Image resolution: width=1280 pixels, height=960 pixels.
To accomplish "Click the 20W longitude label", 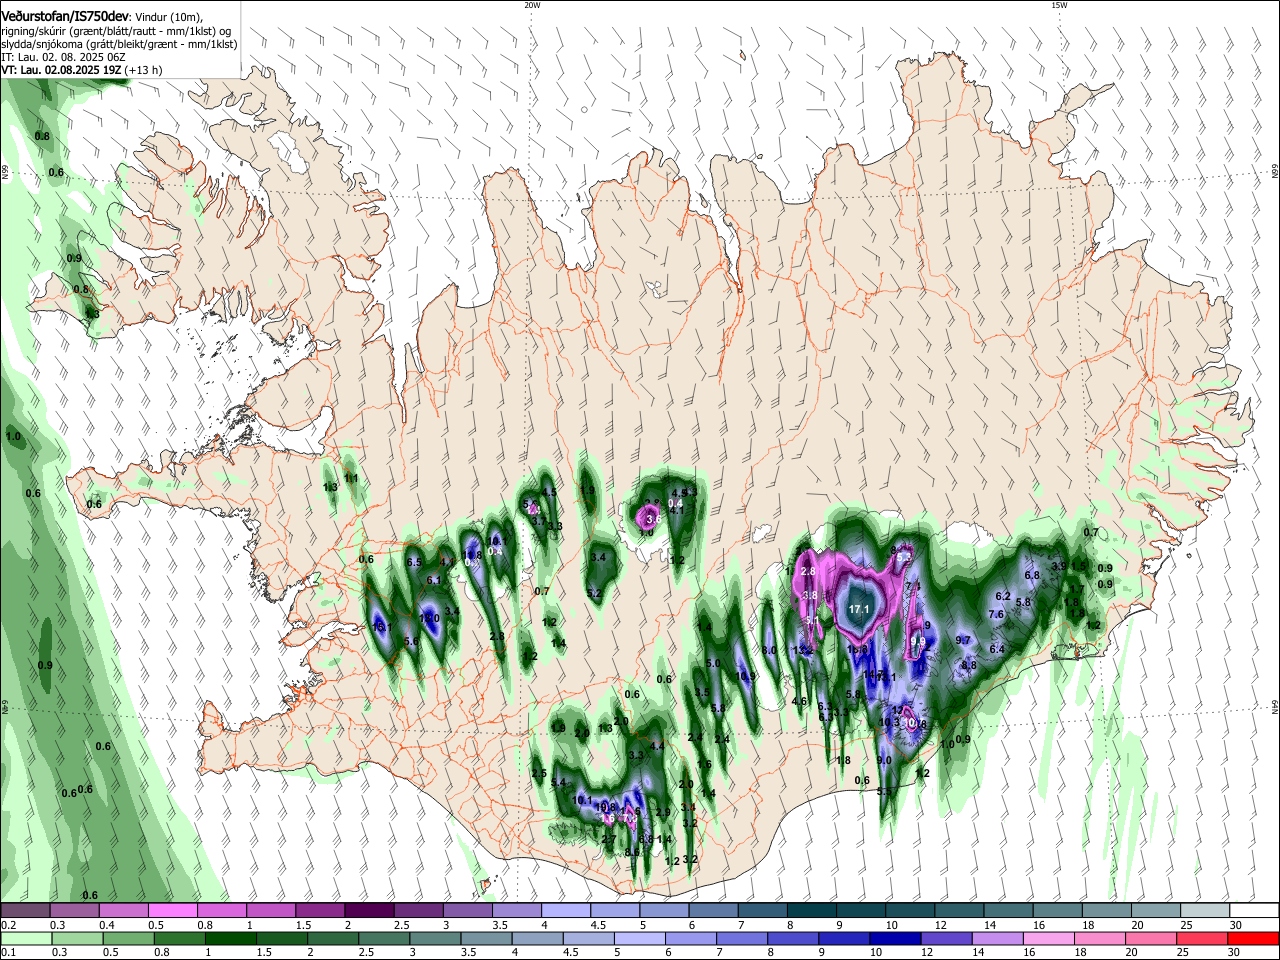I will pos(532,4).
